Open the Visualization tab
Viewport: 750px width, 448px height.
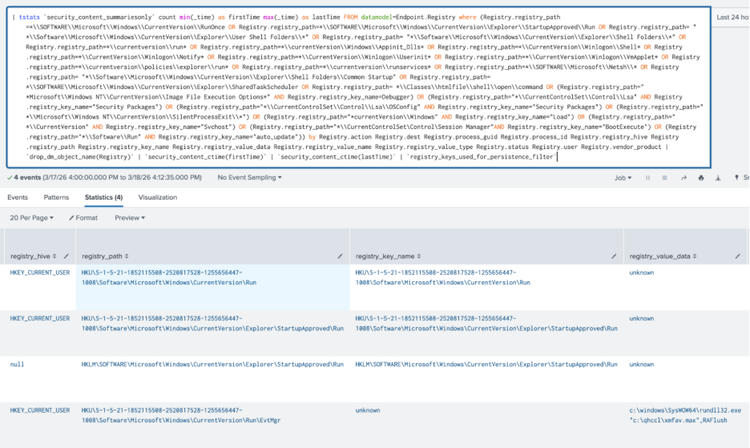click(157, 198)
